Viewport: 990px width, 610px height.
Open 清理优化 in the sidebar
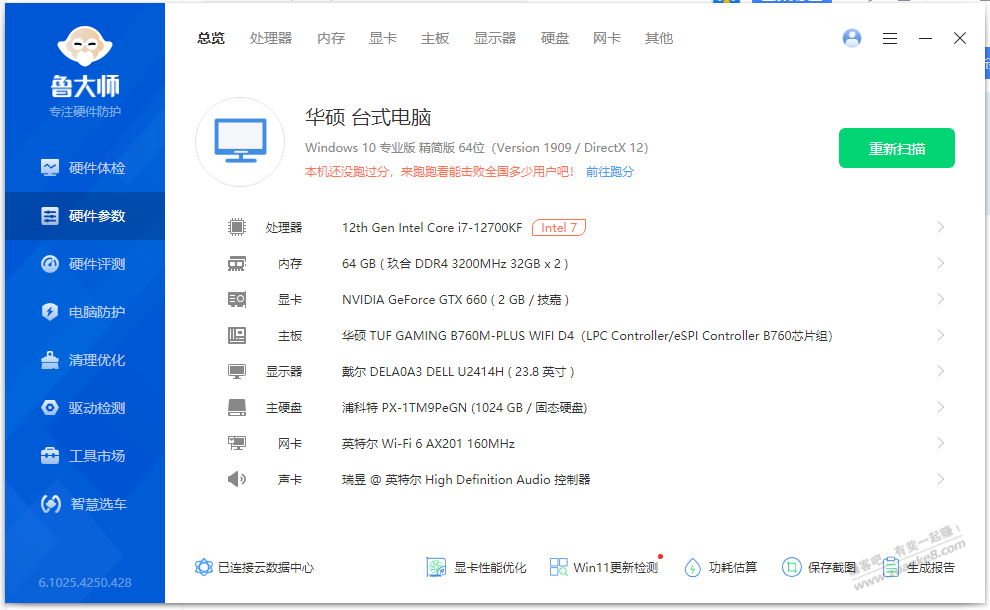tap(84, 360)
